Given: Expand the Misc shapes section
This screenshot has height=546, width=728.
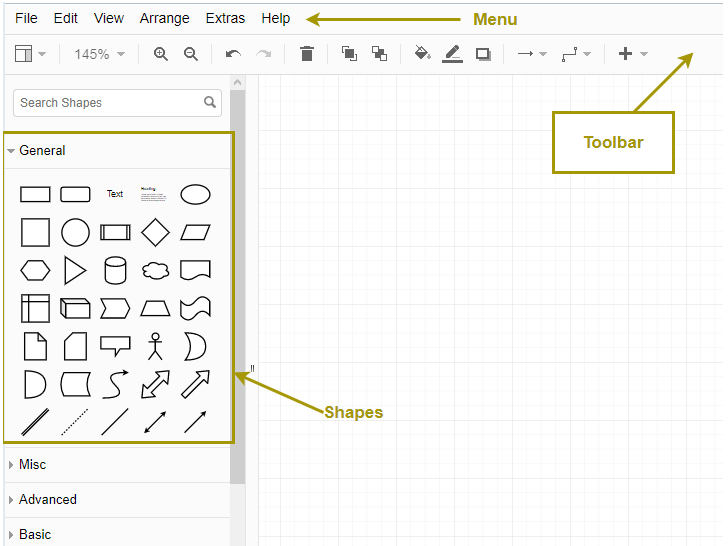Looking at the screenshot, I should (x=117, y=465).
